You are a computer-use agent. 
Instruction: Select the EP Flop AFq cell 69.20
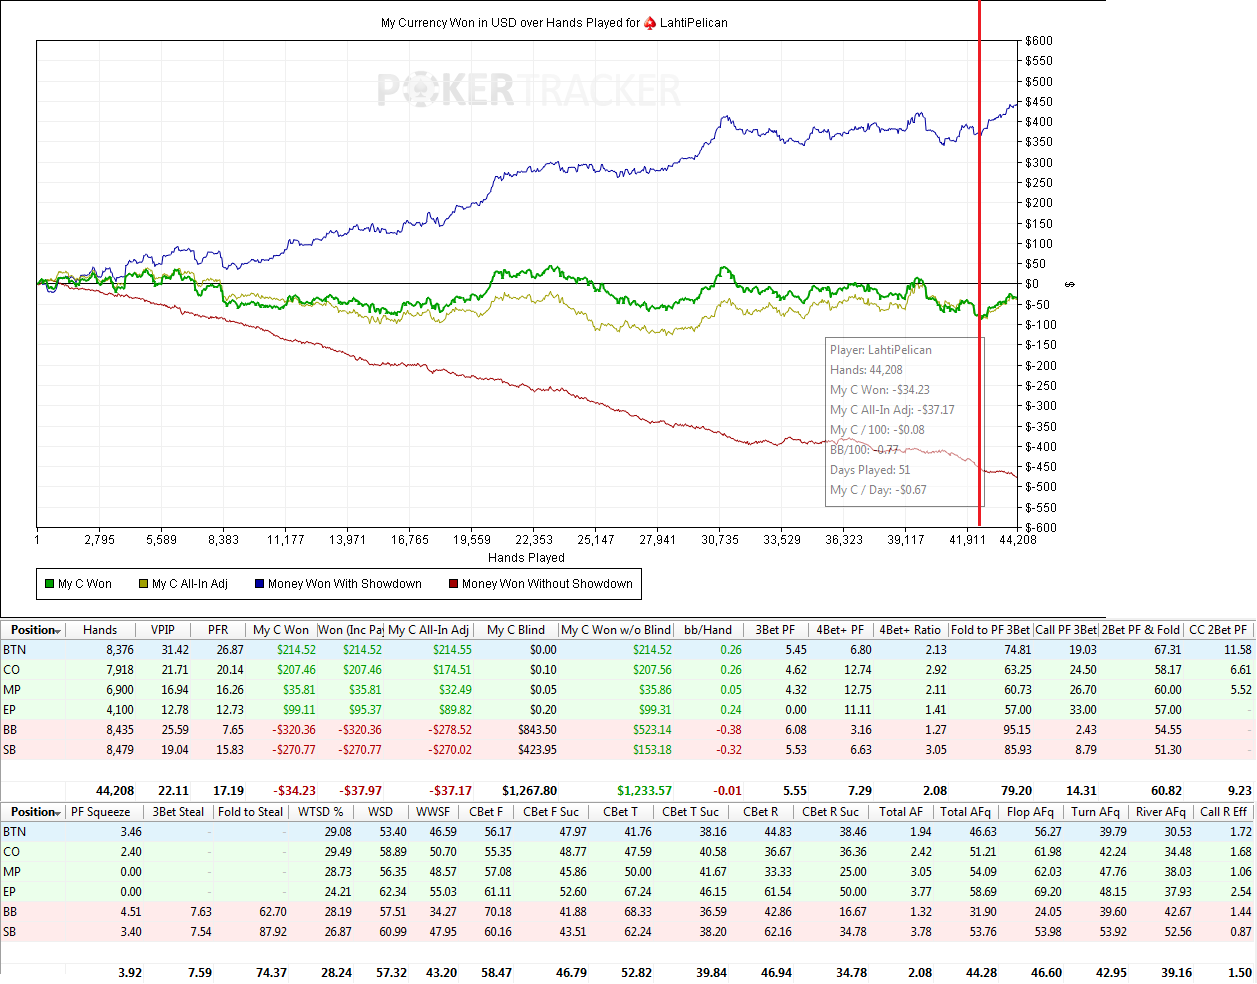[1048, 892]
